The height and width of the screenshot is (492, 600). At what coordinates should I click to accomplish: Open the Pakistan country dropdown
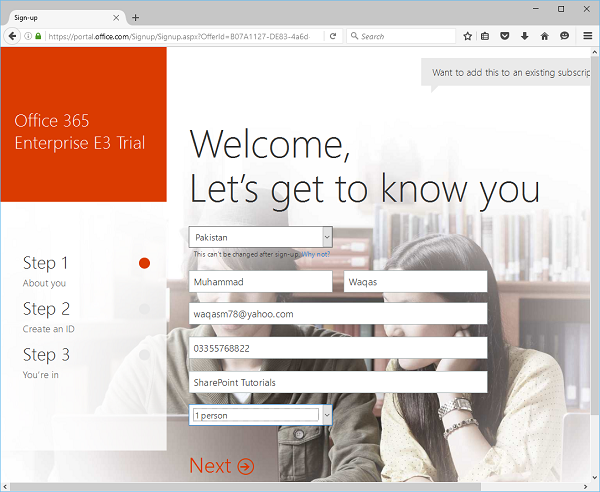pos(261,237)
